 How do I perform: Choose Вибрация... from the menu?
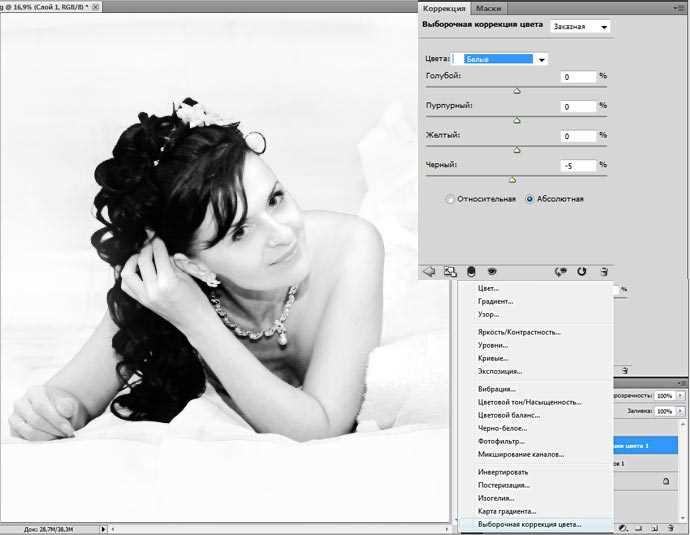tap(497, 389)
